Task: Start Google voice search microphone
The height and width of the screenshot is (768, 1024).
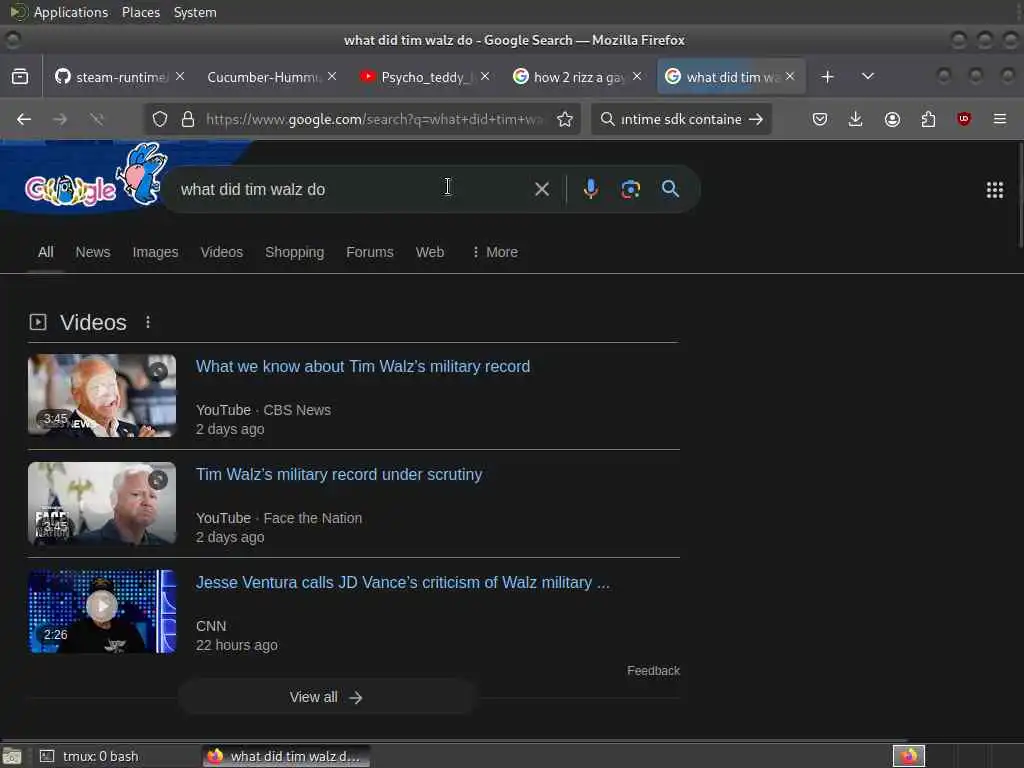Action: point(590,189)
